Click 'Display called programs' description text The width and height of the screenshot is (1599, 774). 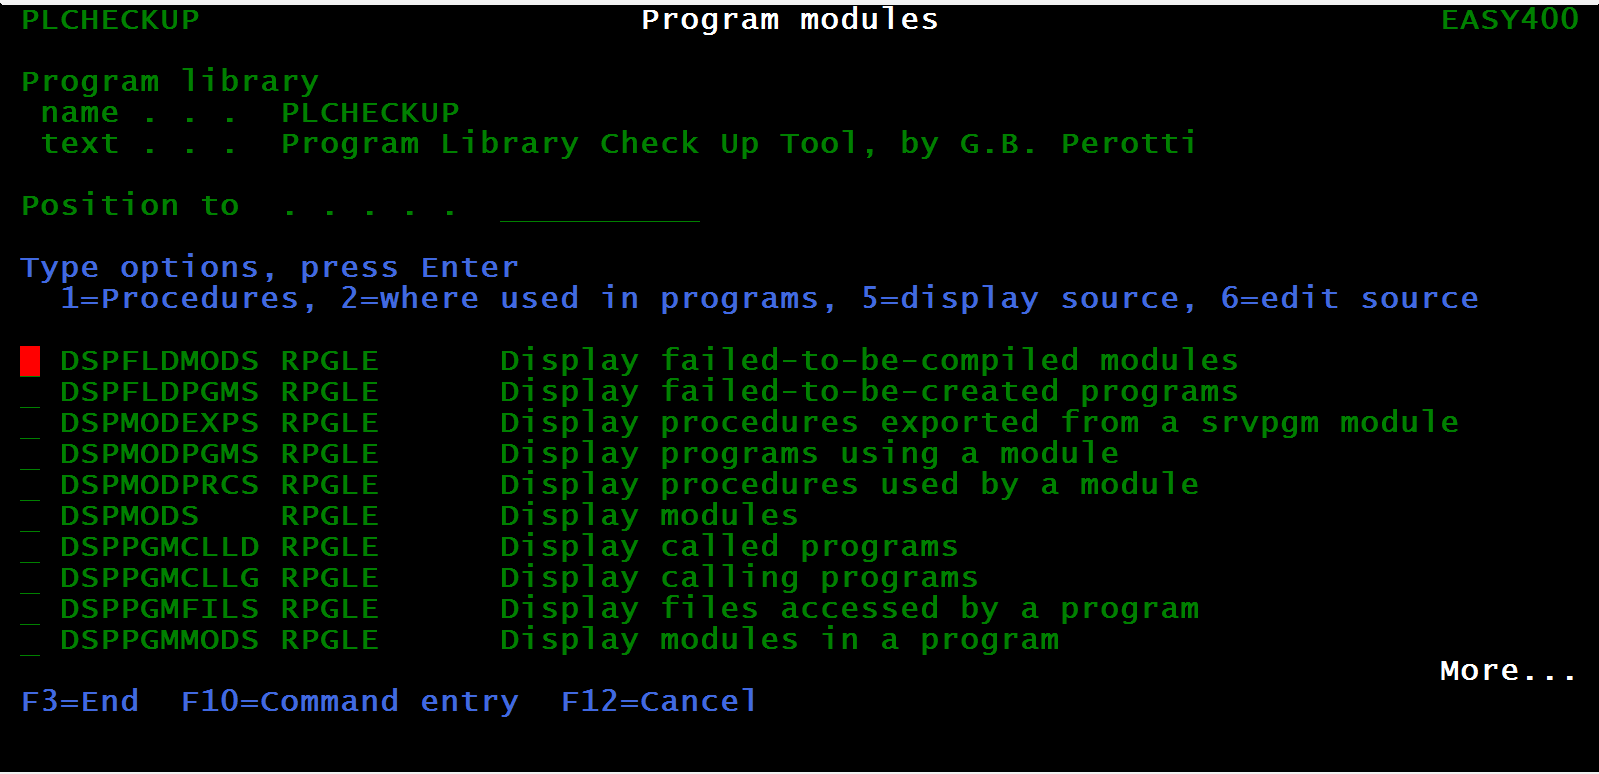click(729, 547)
